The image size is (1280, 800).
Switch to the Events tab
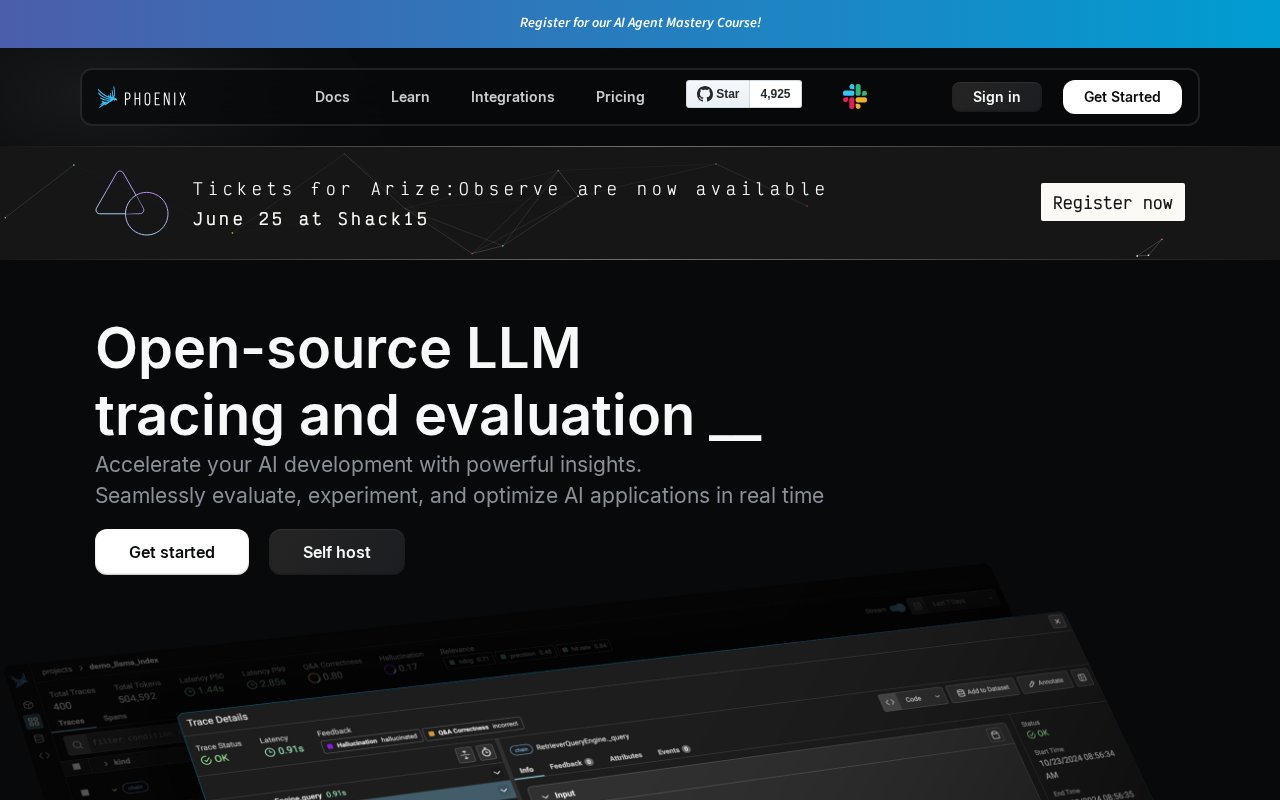(673, 750)
